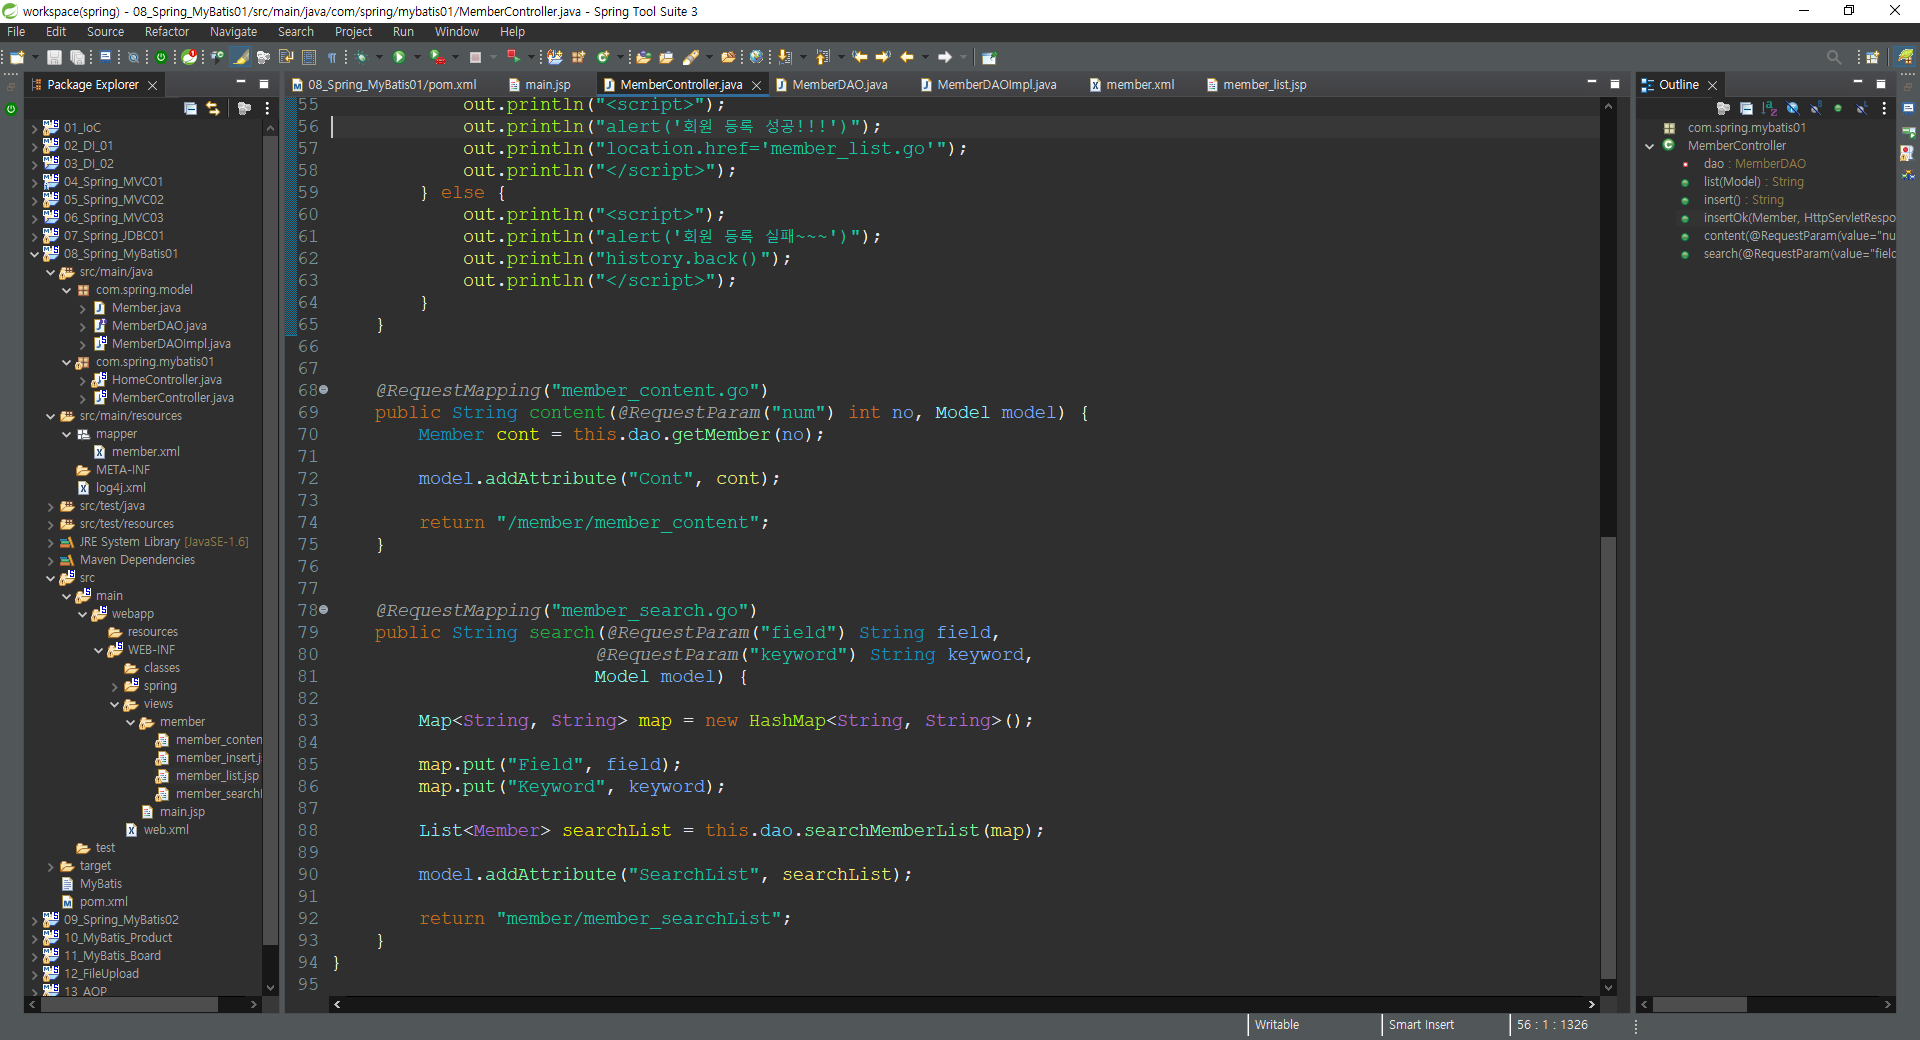
Task: Toggle Mark Occurrences highlighter in toolbar
Action: click(241, 57)
